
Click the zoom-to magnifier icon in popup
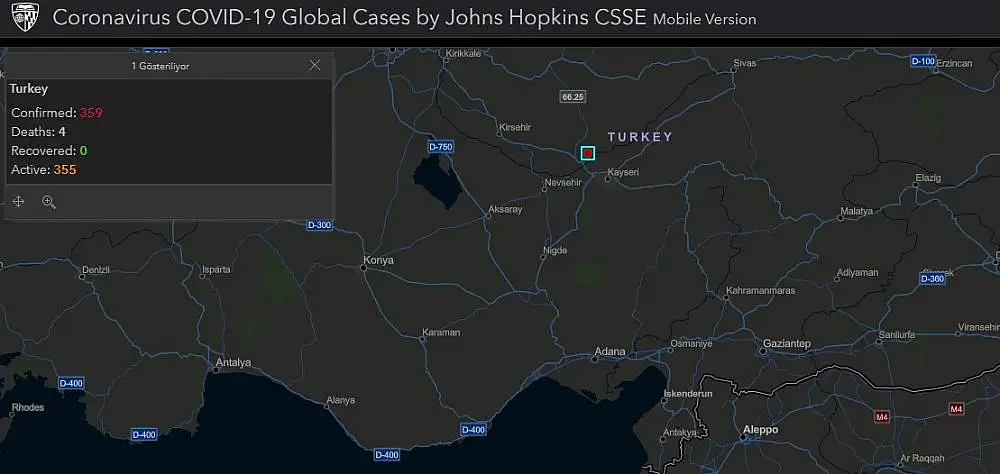point(49,202)
